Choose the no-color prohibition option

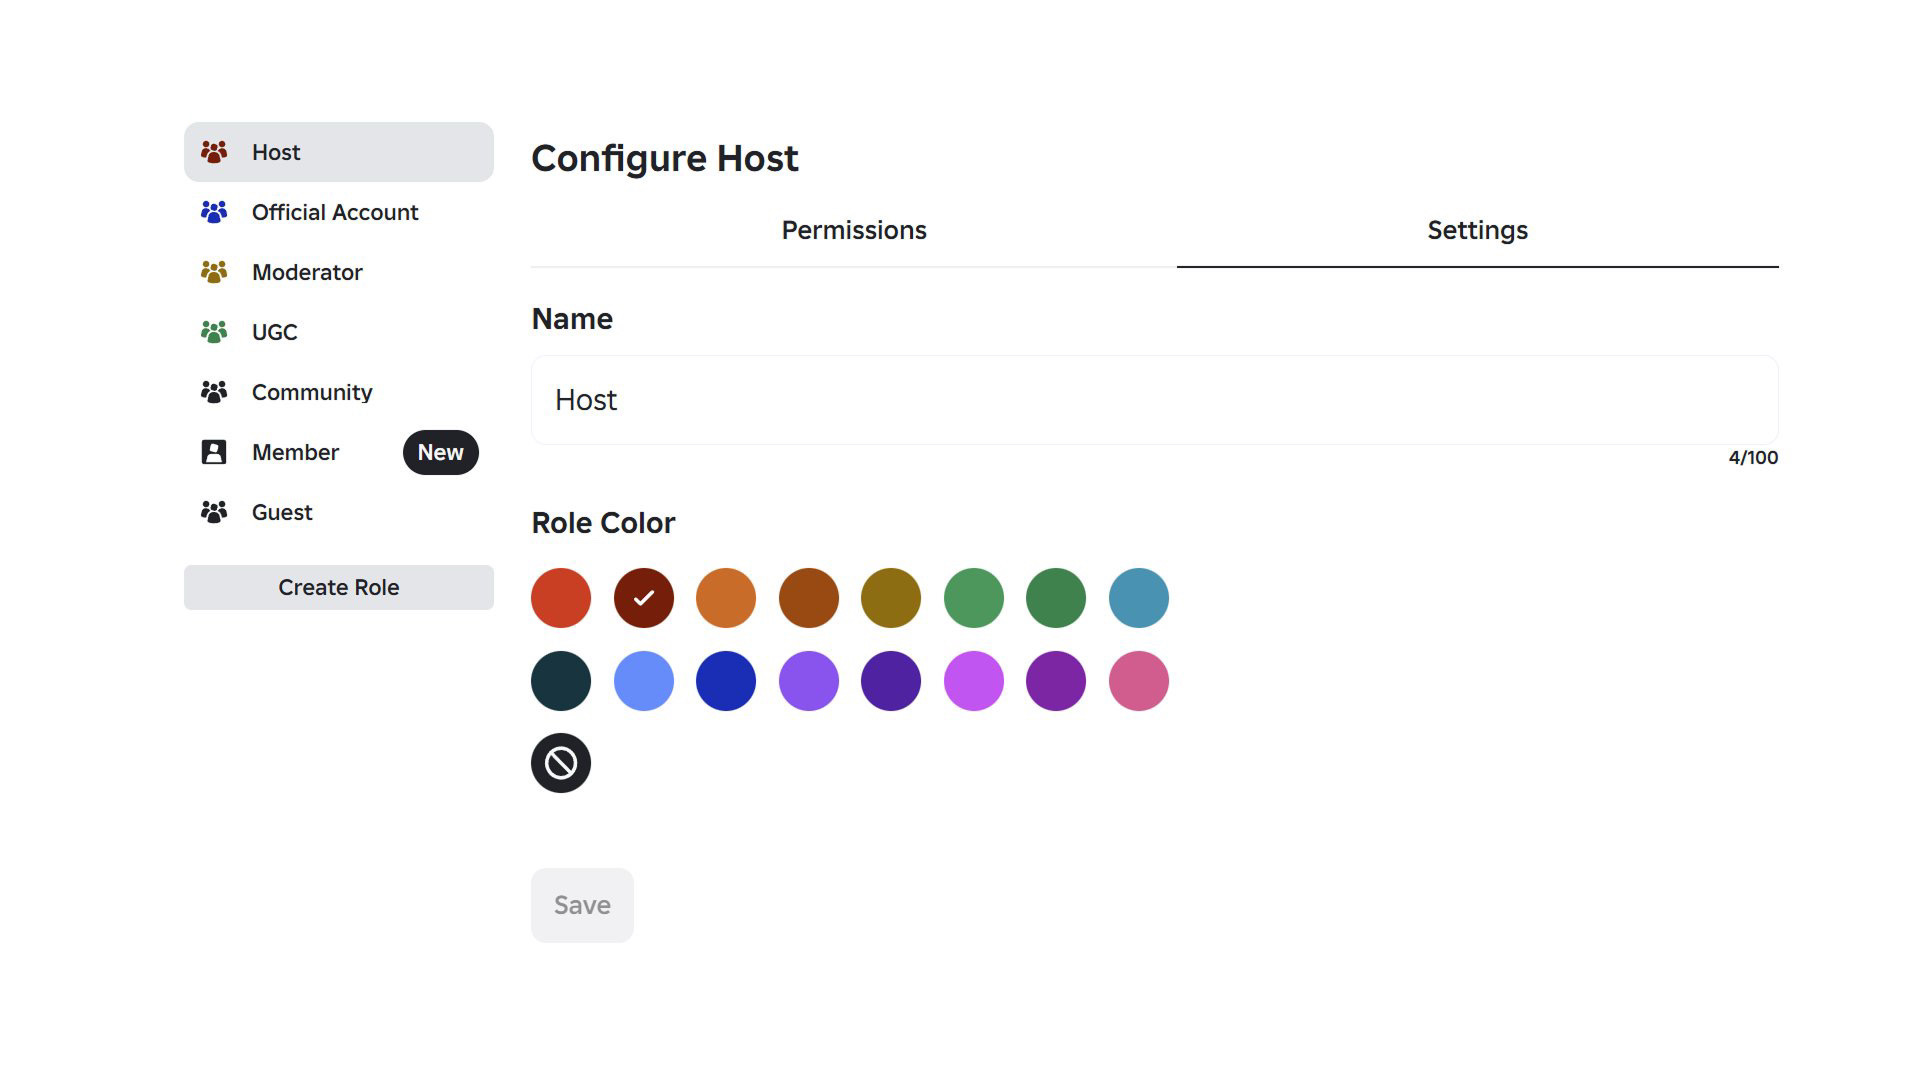click(561, 762)
